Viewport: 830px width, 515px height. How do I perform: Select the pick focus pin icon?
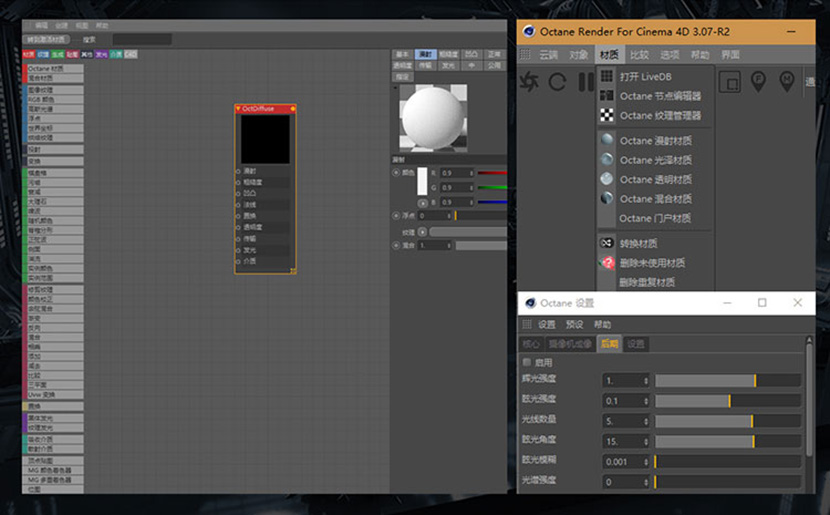tap(759, 82)
